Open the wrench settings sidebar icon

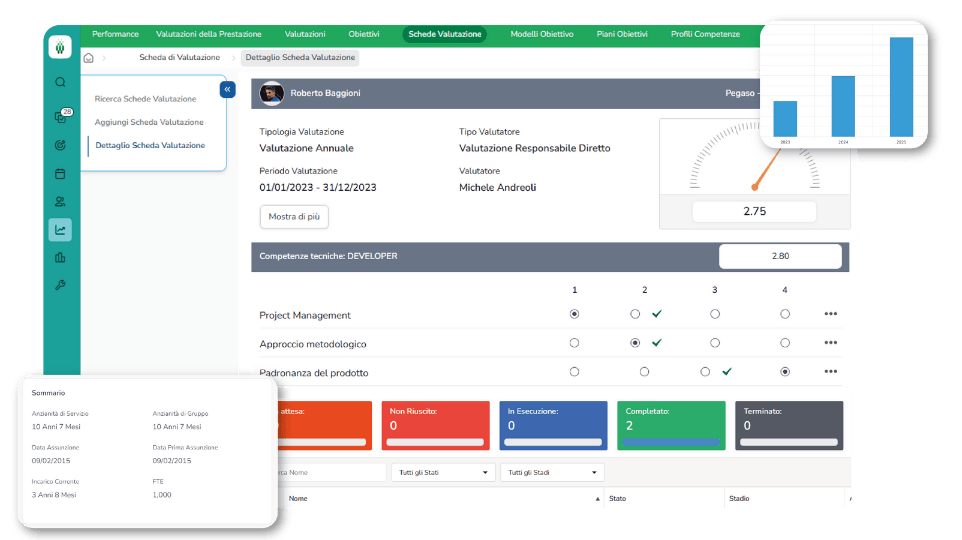[60, 286]
